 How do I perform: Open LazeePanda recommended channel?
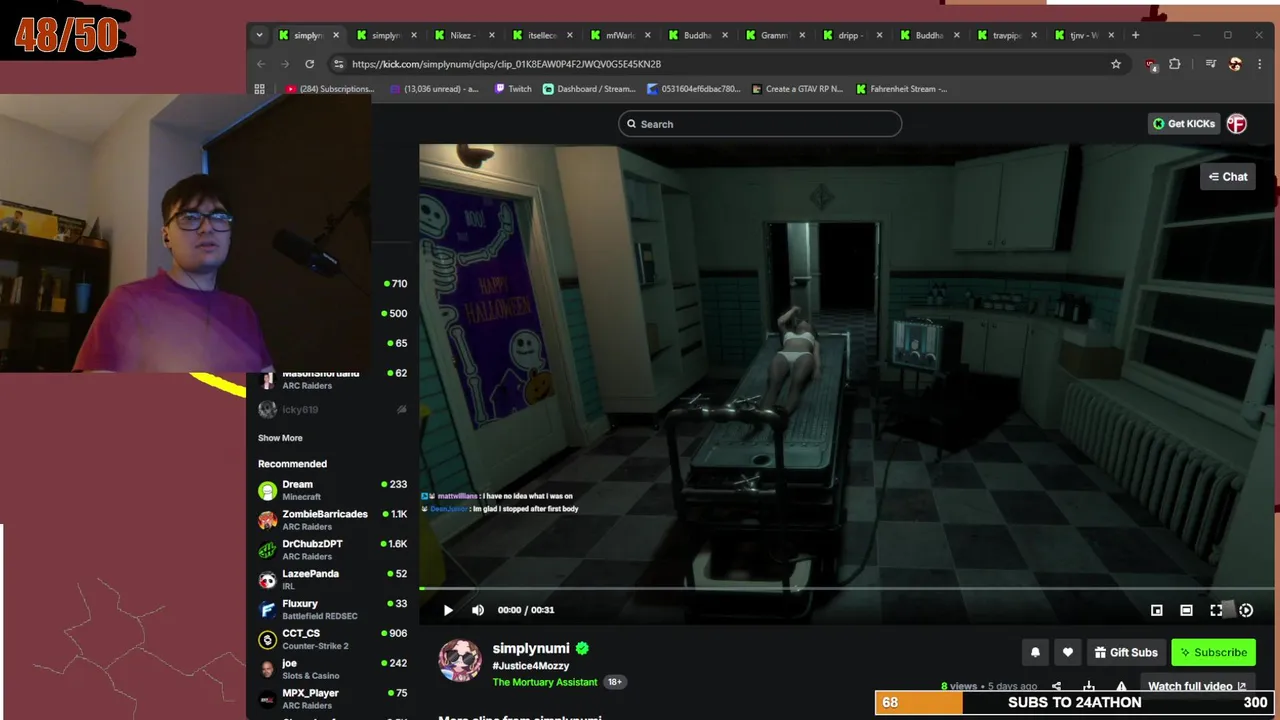332,580
